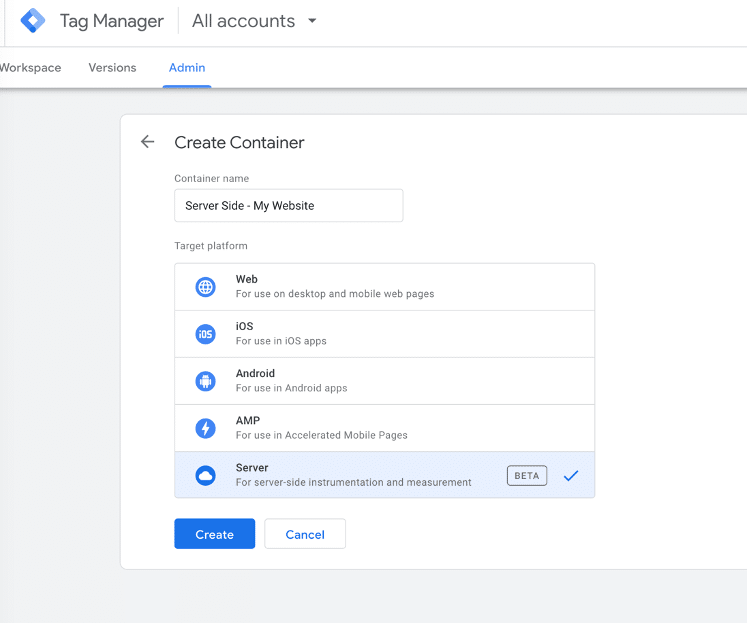Click the blue iOS platform icon
The width and height of the screenshot is (747, 625).
tap(205, 334)
